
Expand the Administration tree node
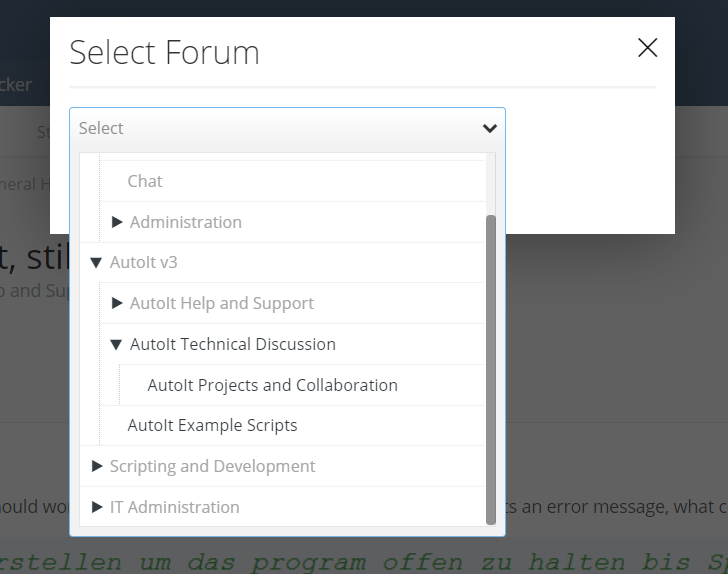tap(117, 222)
